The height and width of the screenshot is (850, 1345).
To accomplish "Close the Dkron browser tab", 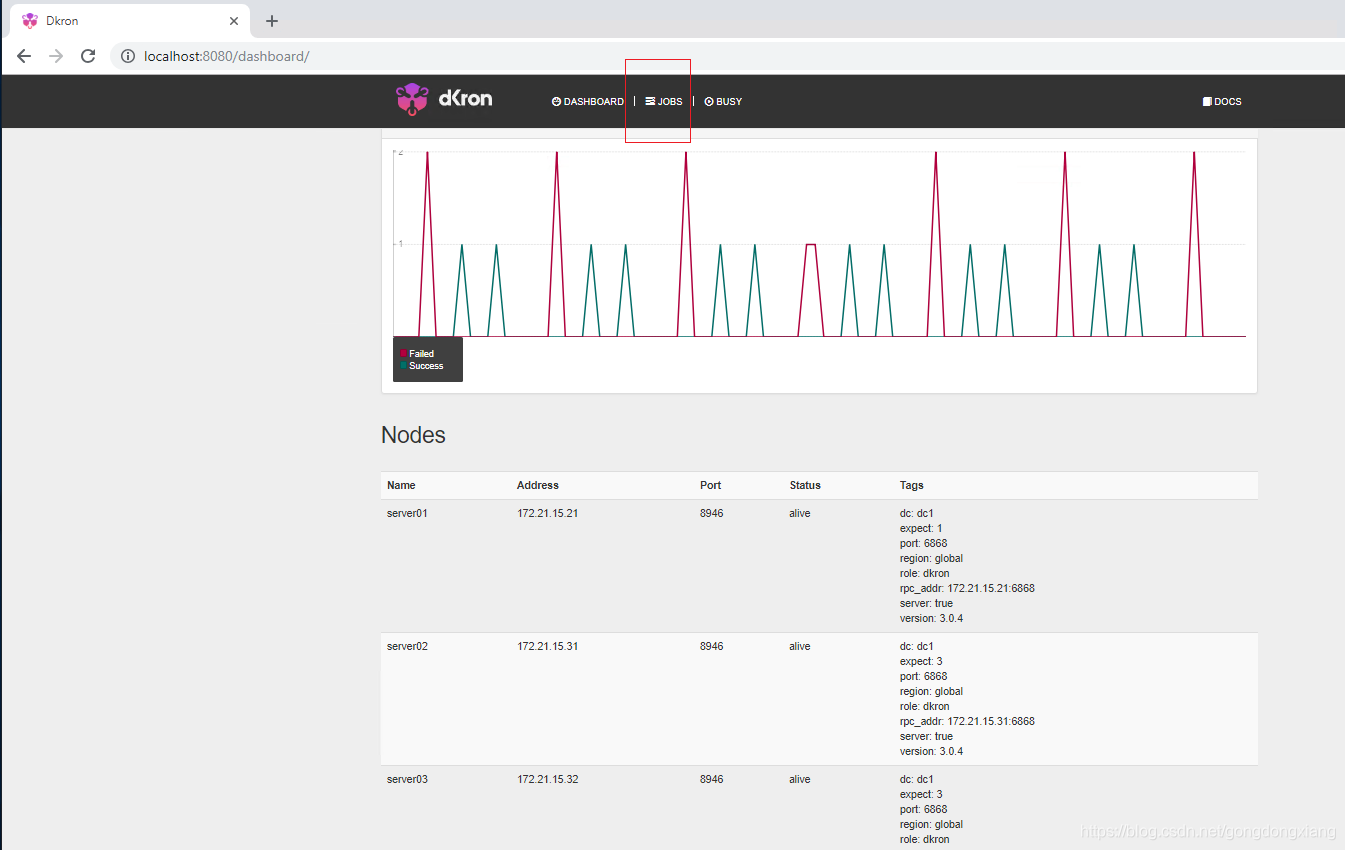I will pyautogui.click(x=234, y=21).
